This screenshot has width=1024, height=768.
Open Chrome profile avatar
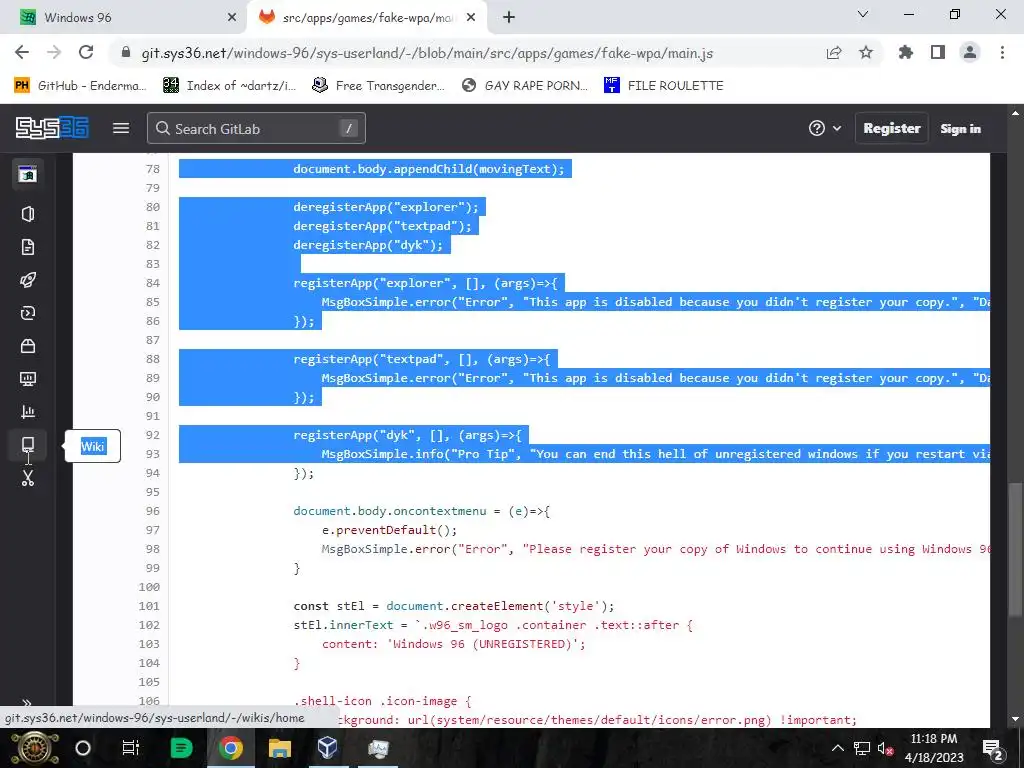pyautogui.click(x=970, y=52)
